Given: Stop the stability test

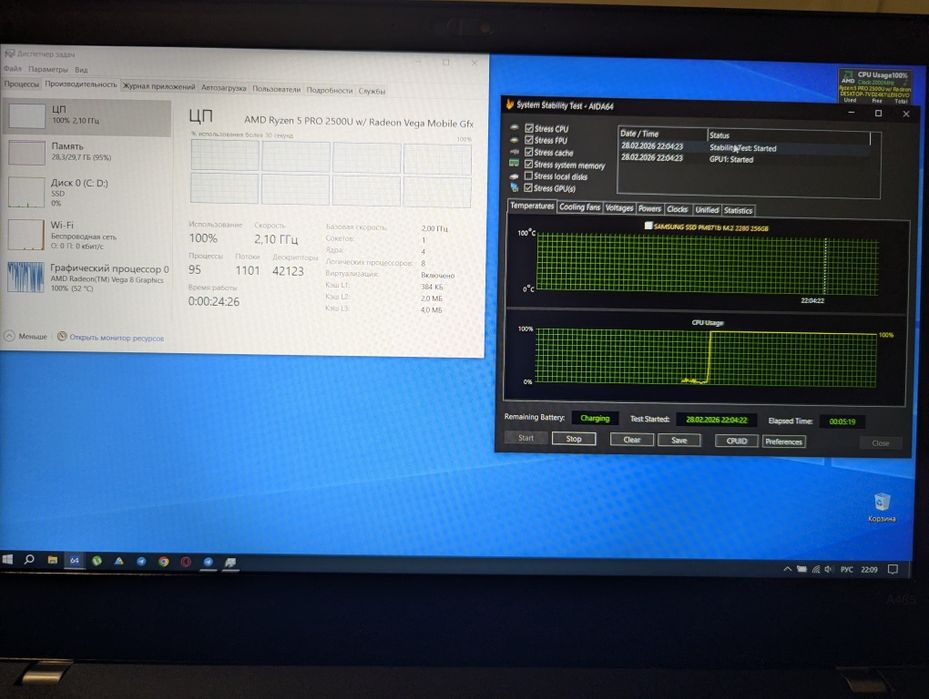Looking at the screenshot, I should (x=574, y=439).
